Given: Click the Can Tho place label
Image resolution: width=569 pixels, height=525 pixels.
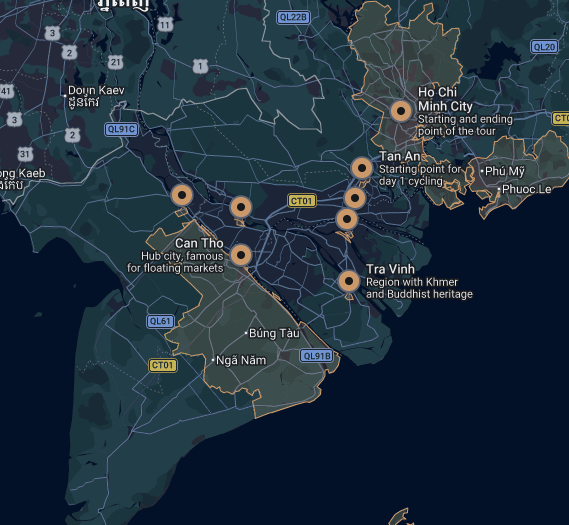Looking at the screenshot, I should tap(199, 243).
